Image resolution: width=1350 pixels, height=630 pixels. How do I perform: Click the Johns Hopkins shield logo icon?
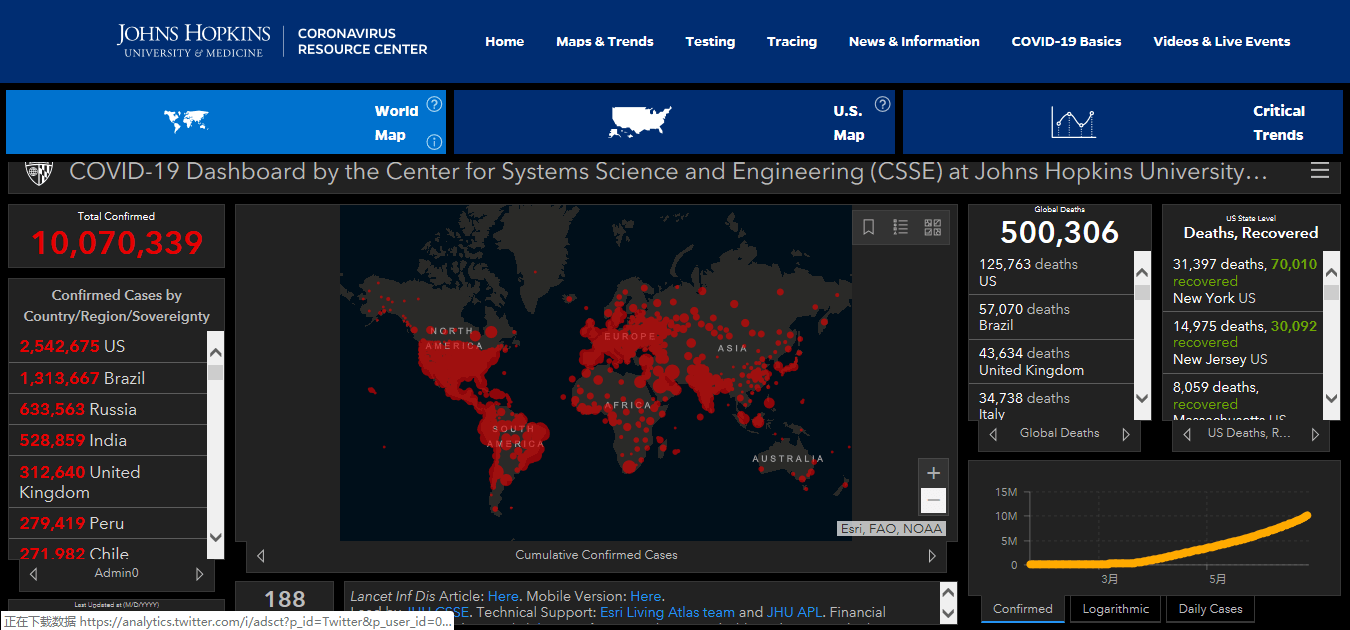pyautogui.click(x=38, y=171)
